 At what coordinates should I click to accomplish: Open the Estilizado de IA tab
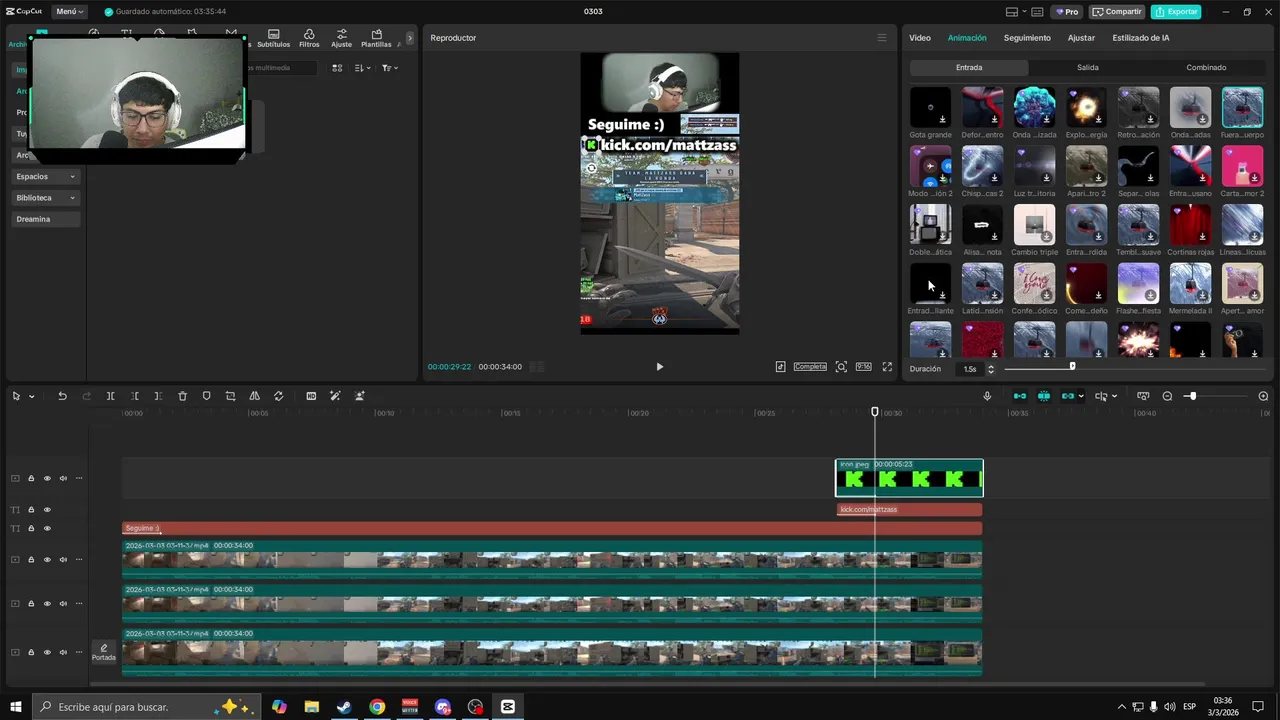pos(1141,38)
